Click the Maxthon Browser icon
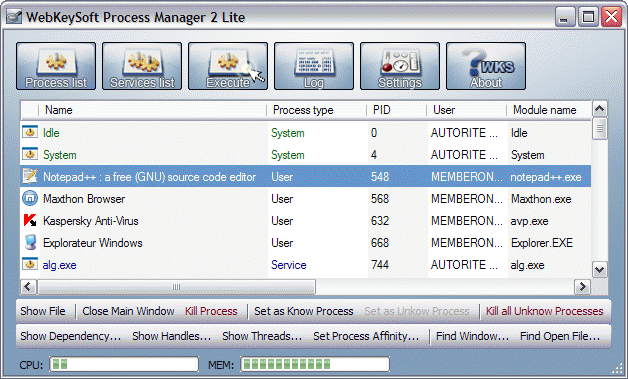The image size is (628, 379). pos(30,198)
